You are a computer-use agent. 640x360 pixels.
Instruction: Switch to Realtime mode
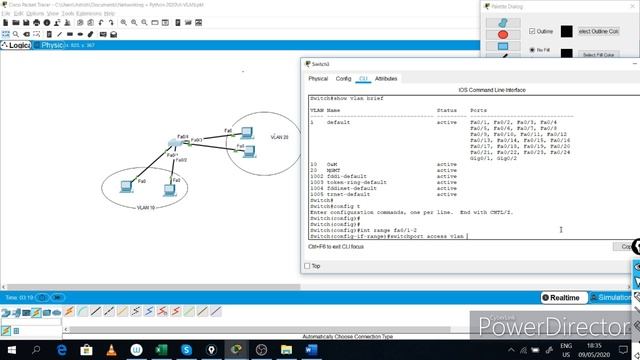(564, 298)
